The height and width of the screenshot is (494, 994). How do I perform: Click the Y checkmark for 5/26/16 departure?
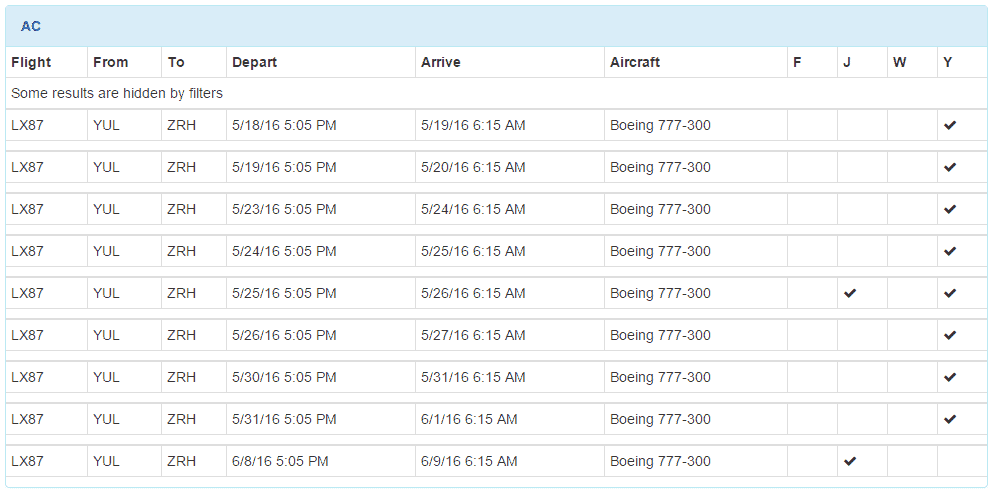click(x=950, y=336)
